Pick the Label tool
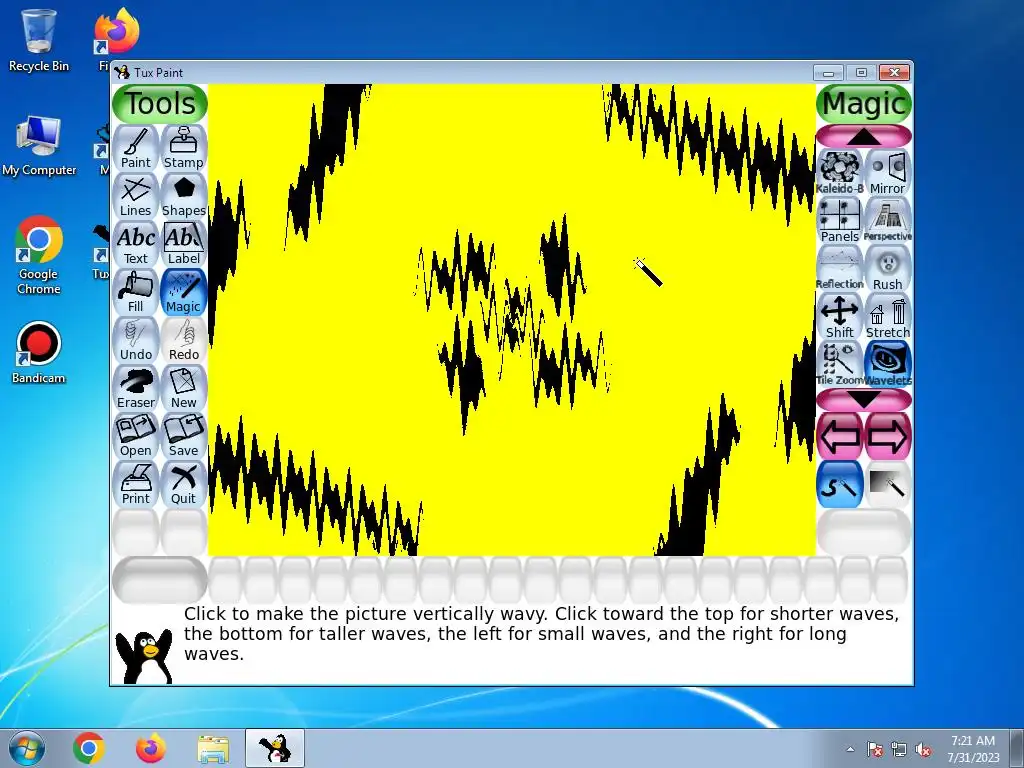The width and height of the screenshot is (1024, 768). 184,244
